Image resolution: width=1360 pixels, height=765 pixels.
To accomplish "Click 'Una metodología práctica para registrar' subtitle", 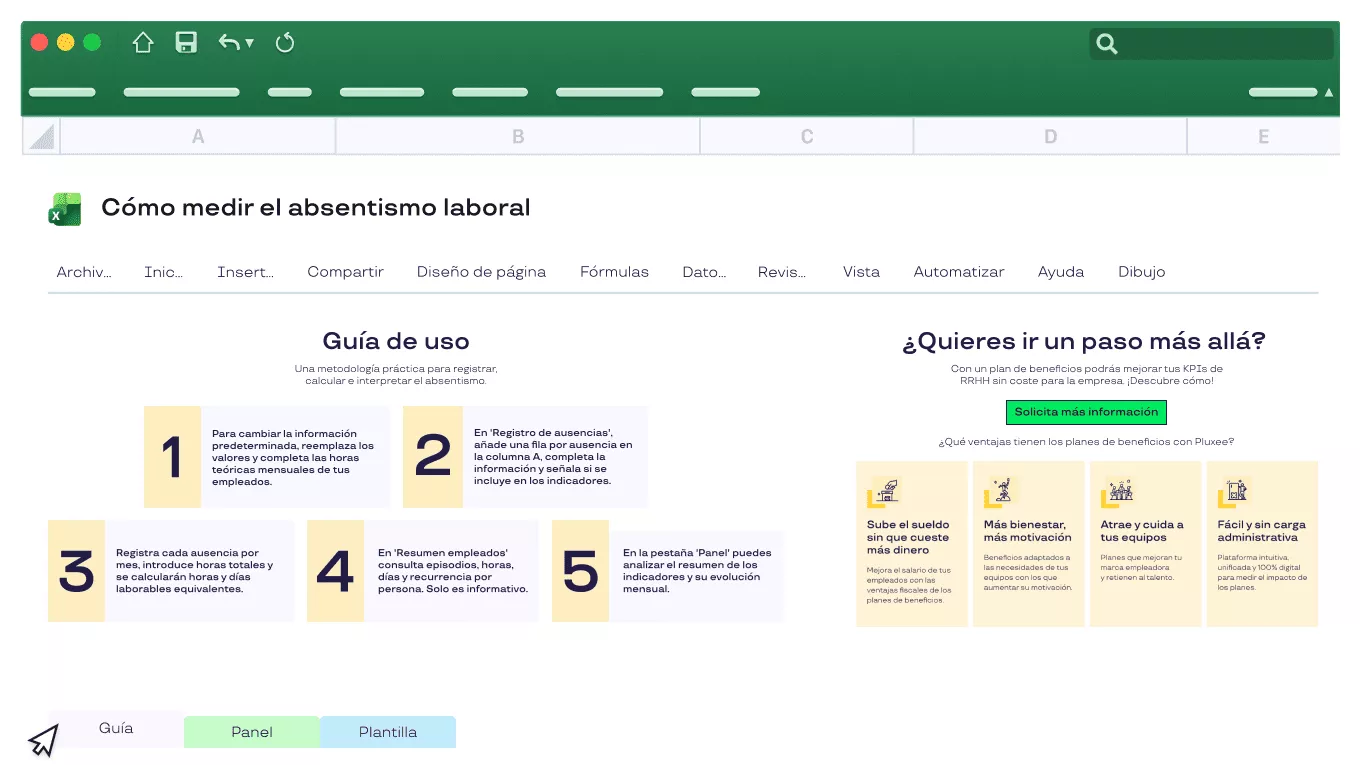I will click(x=396, y=375).
